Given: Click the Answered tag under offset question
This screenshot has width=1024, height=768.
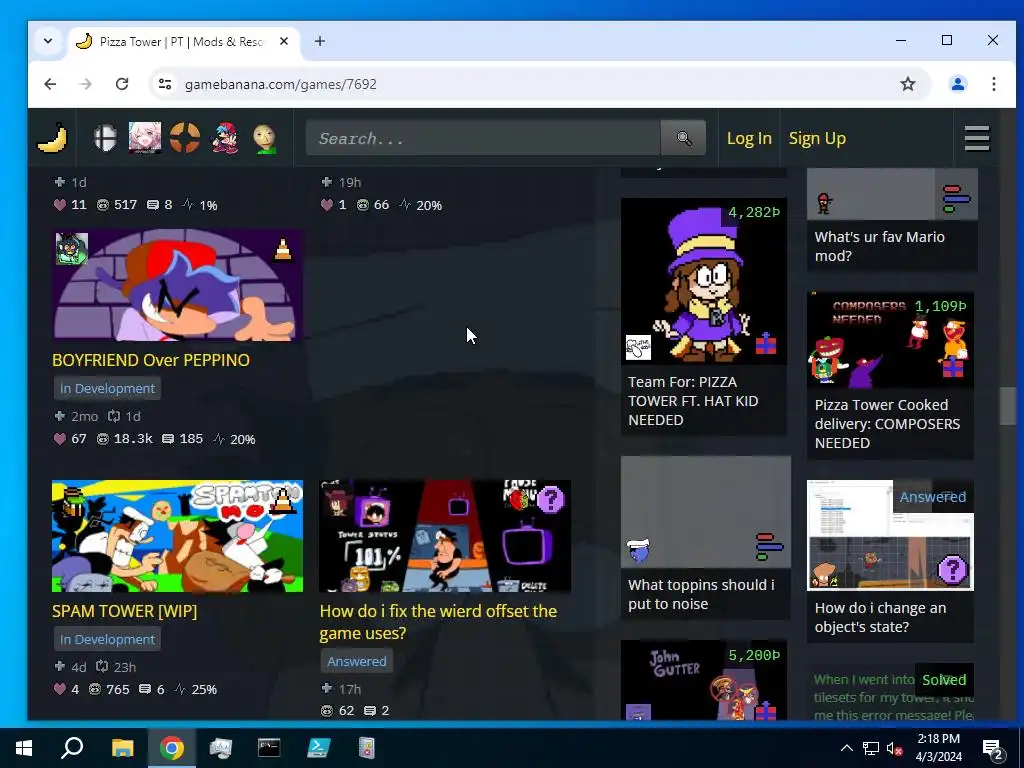Looking at the screenshot, I should pos(357,661).
